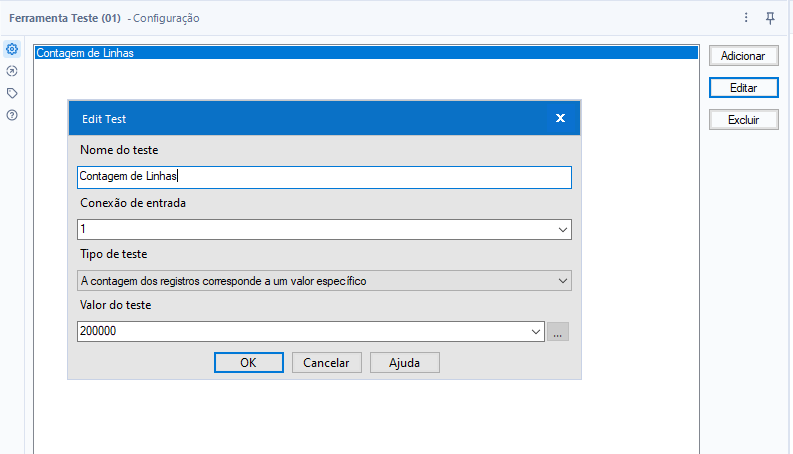Cancel the Edit Test dialog

326,363
